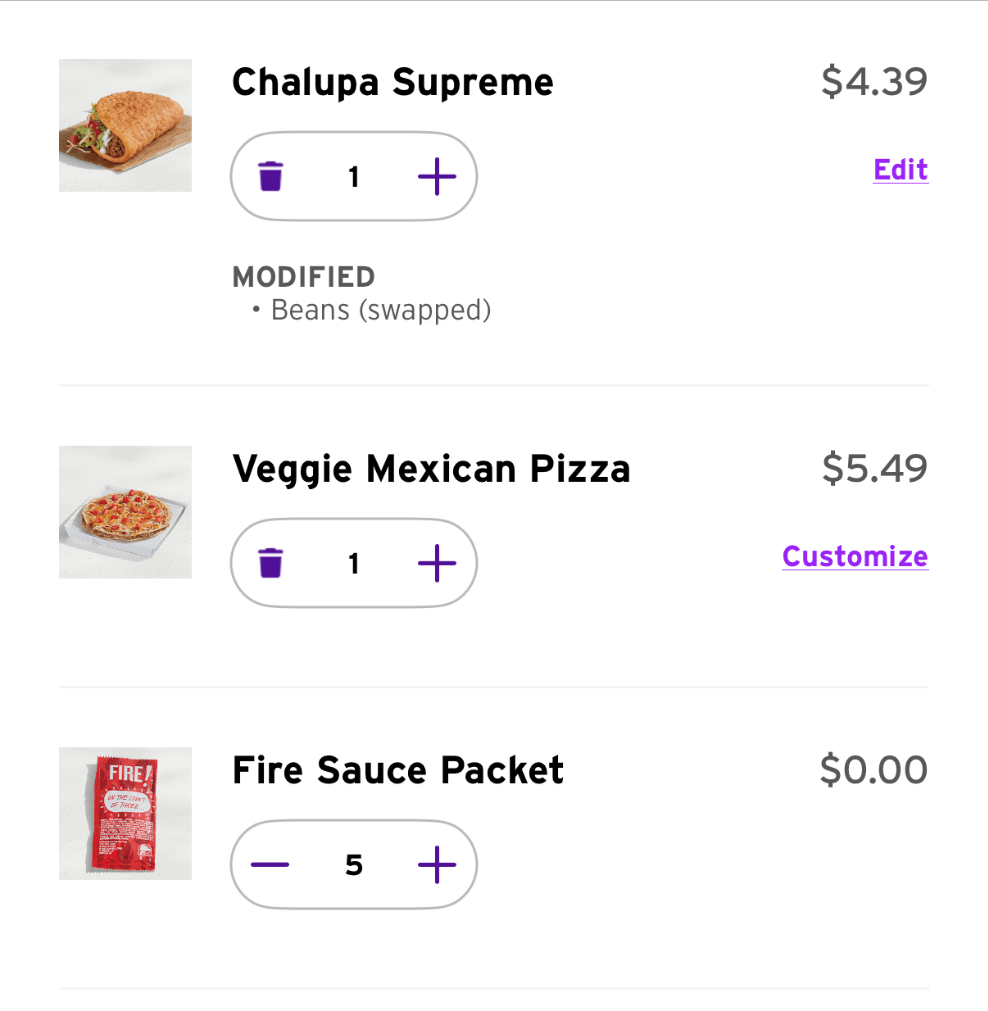Click the Fire Sauce quantity of 5
This screenshot has height=1011, width=988.
(x=353, y=865)
